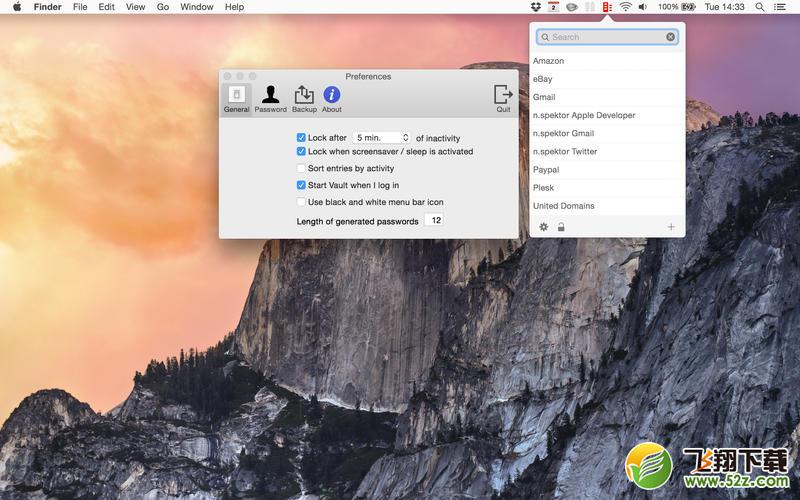The width and height of the screenshot is (800, 500).
Task: Disable Lock when screensaver / sleep is activated
Action: [301, 152]
